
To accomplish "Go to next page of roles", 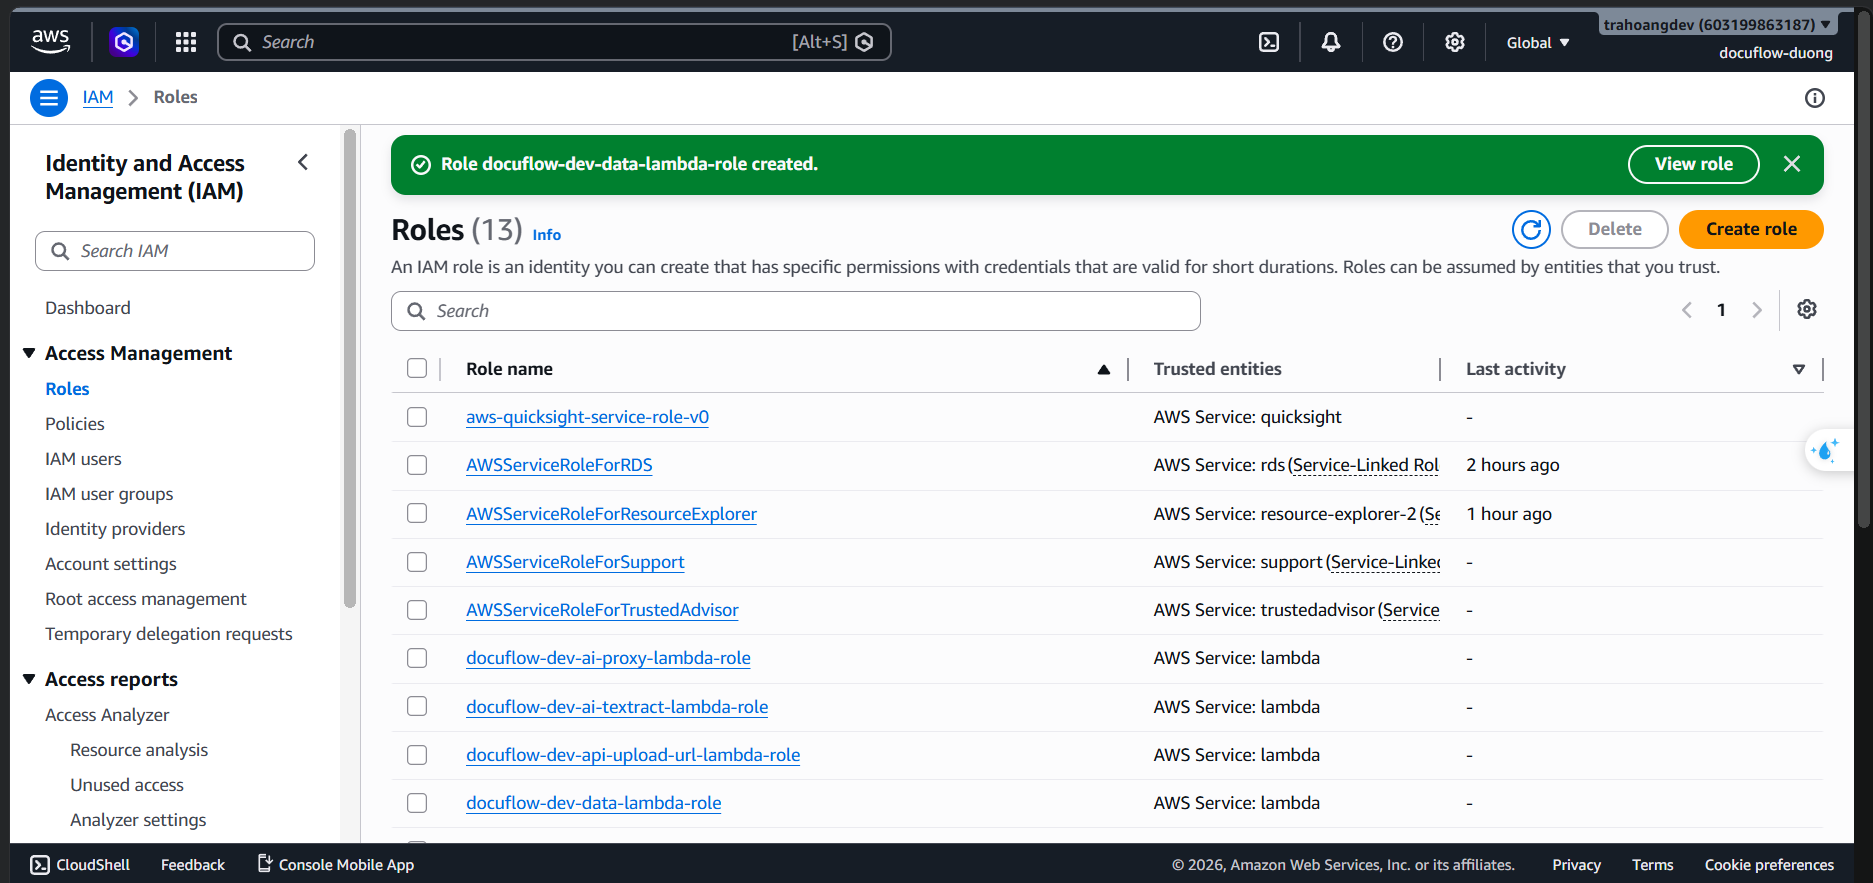I will pos(1757,310).
